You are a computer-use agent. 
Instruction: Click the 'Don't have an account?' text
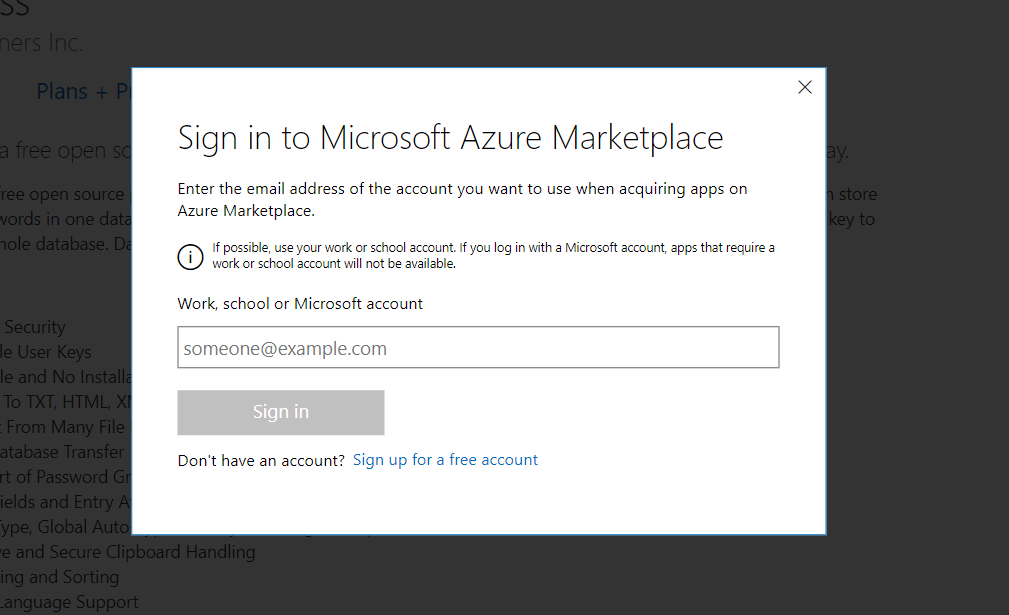pyautogui.click(x=261, y=461)
